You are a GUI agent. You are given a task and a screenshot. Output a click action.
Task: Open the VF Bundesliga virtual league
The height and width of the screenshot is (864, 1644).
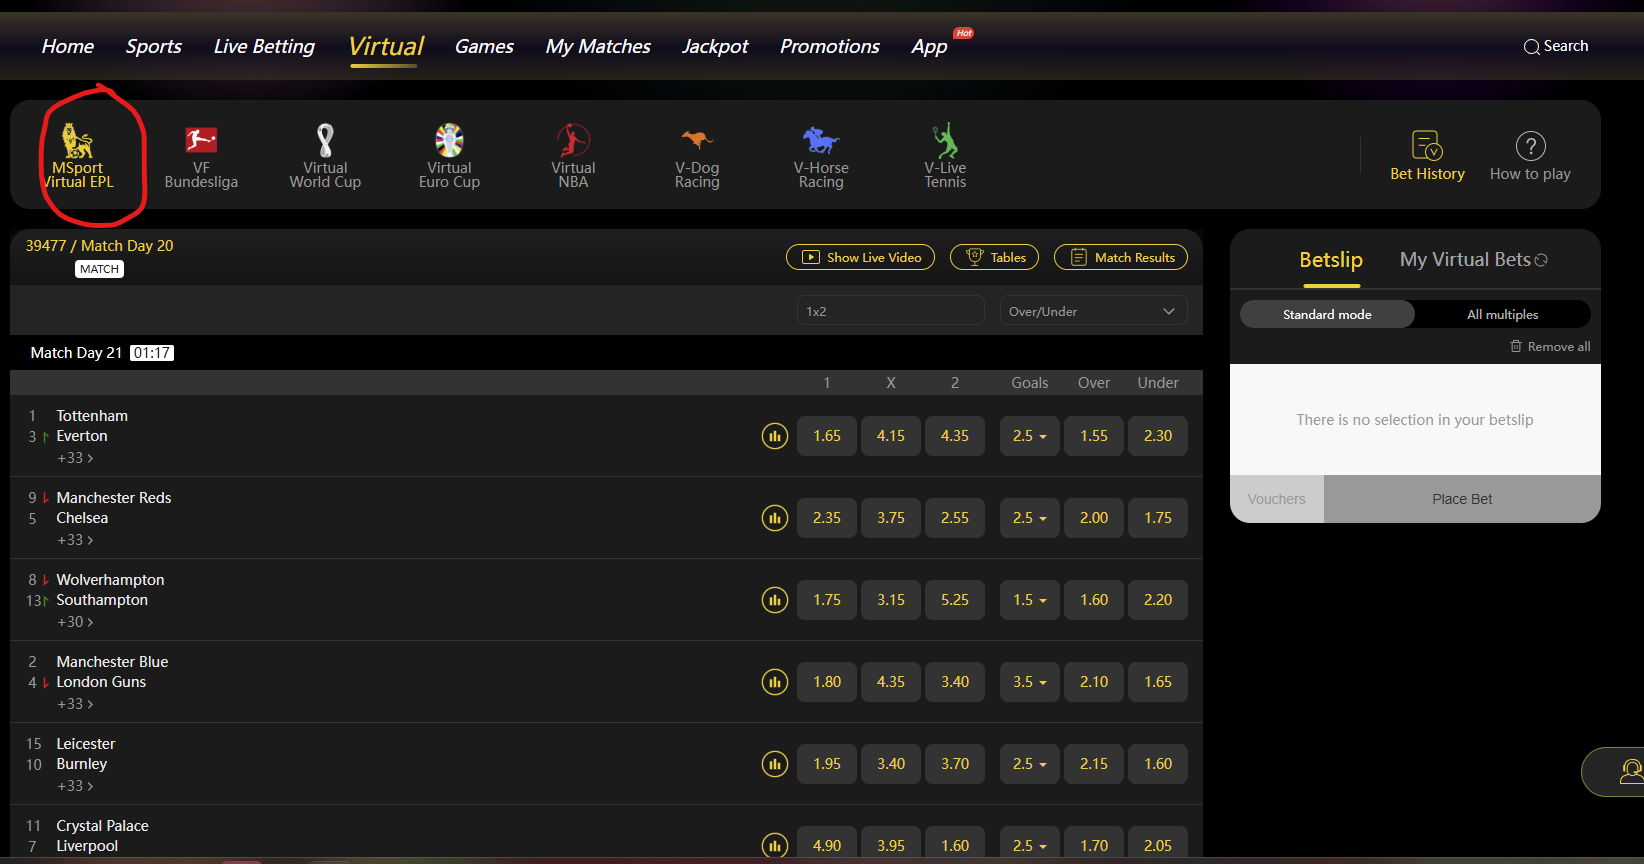click(x=201, y=142)
